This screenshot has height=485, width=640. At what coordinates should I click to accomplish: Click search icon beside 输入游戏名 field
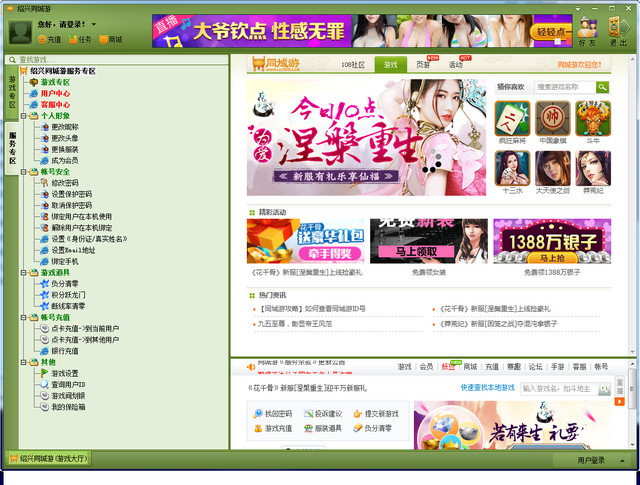tap(604, 389)
